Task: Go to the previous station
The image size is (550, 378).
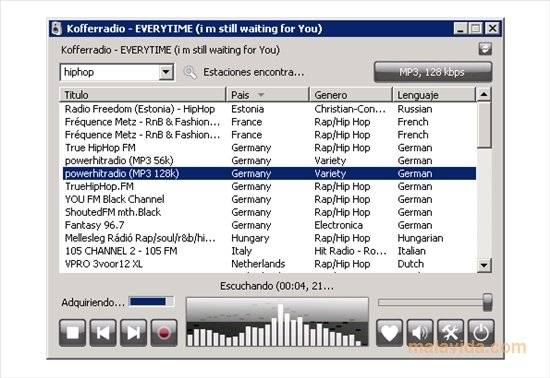Action: (103, 332)
